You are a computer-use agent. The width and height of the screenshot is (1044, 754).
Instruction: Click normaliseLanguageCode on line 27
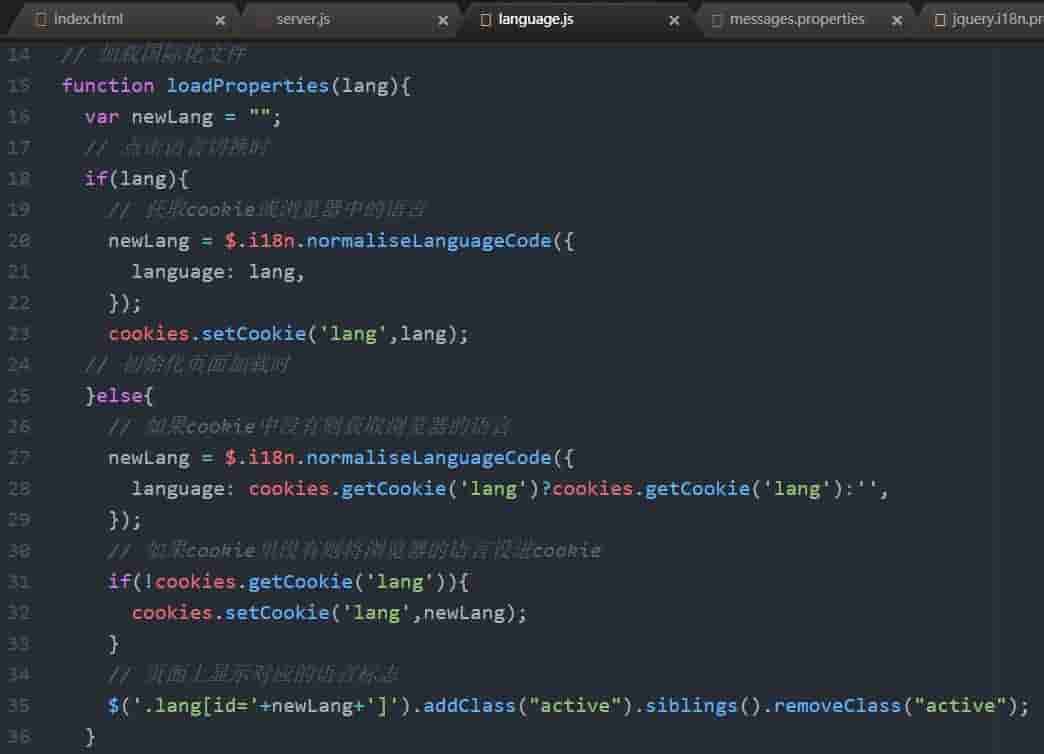pyautogui.click(x=429, y=458)
